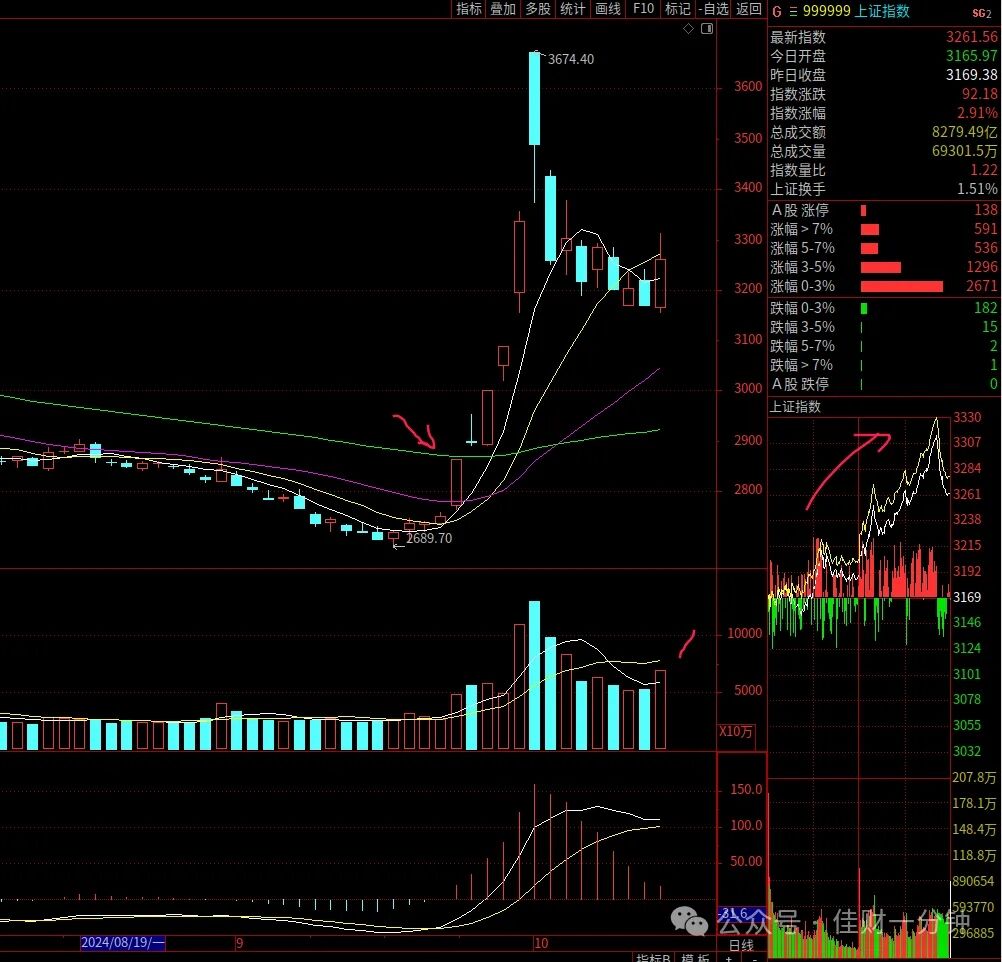The width and height of the screenshot is (1002, 962).
Task: Click the plus zoom-in button below 日线
Action: coord(729,958)
